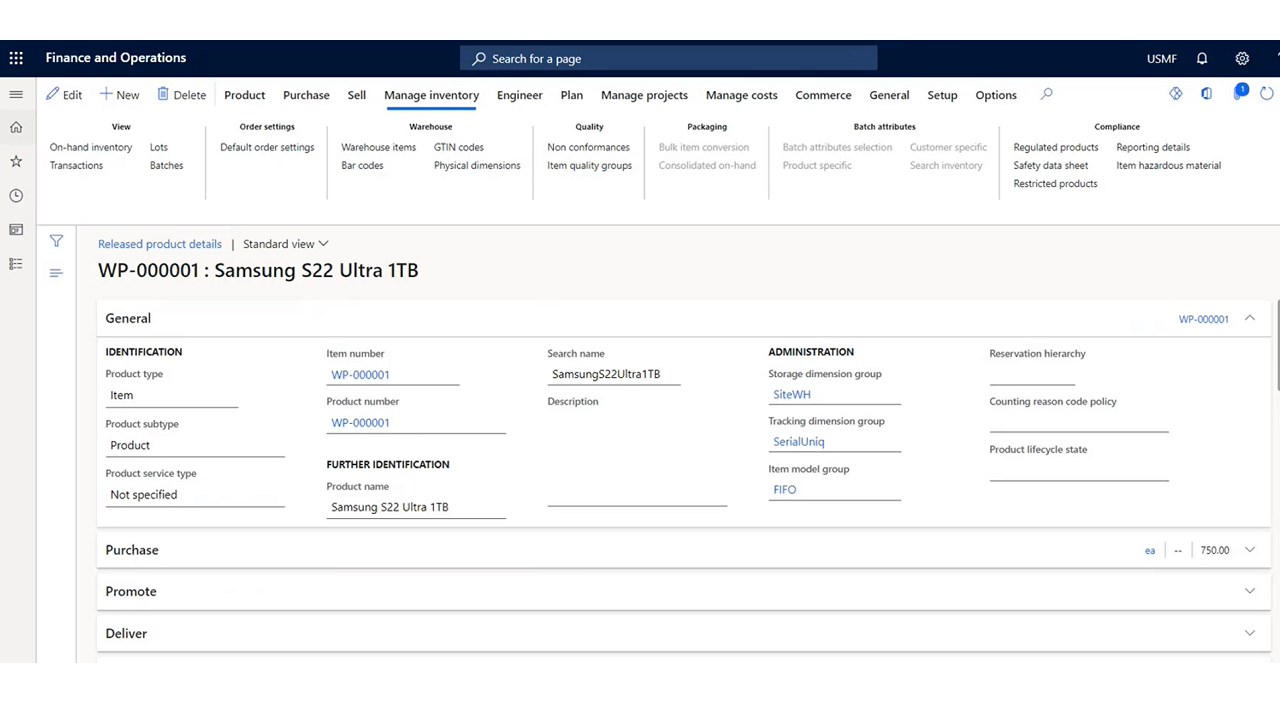Click the Product subtype field

pos(195,445)
